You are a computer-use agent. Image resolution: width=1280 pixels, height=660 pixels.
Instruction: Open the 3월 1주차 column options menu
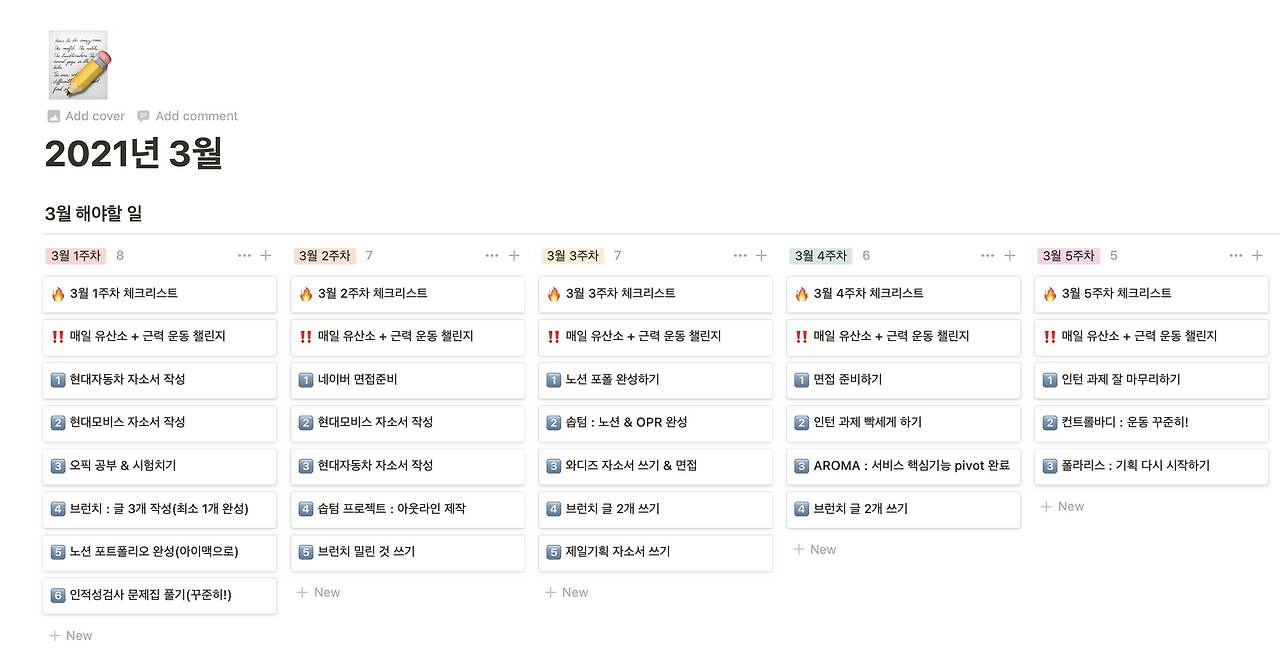click(245, 256)
